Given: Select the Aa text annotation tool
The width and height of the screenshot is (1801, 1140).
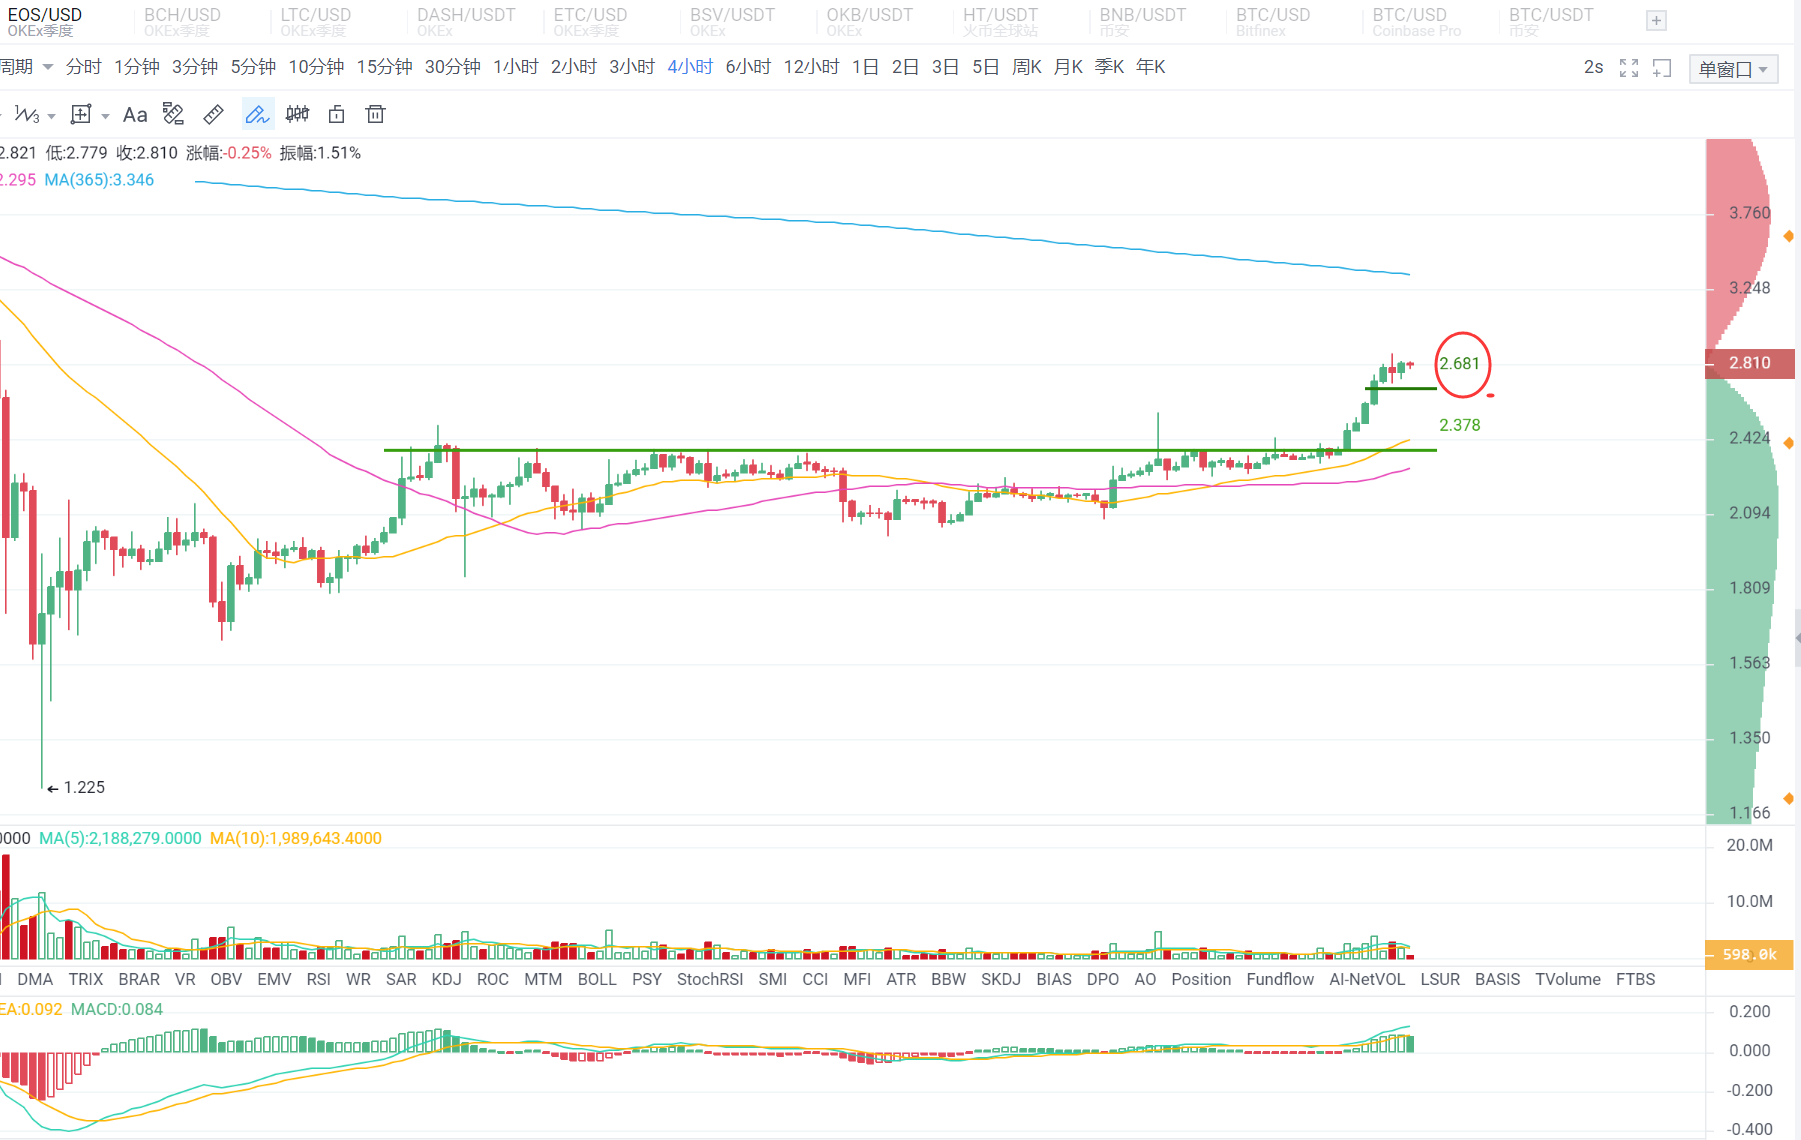Looking at the screenshot, I should 135,115.
